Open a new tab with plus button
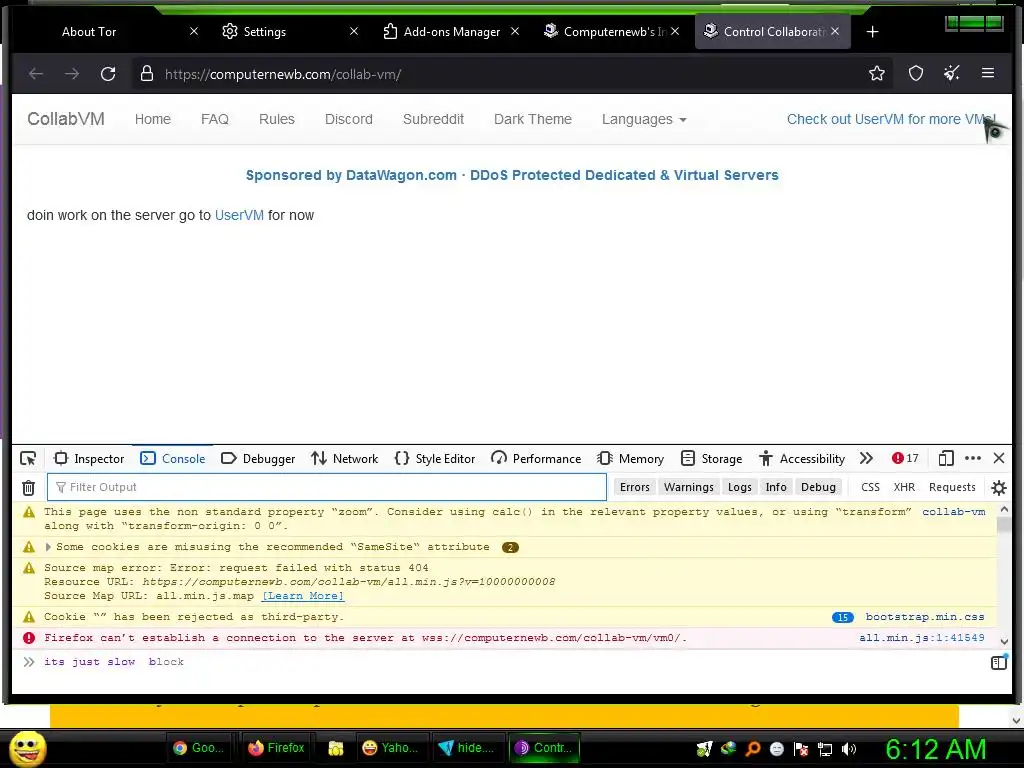The image size is (1024, 768). [x=872, y=31]
